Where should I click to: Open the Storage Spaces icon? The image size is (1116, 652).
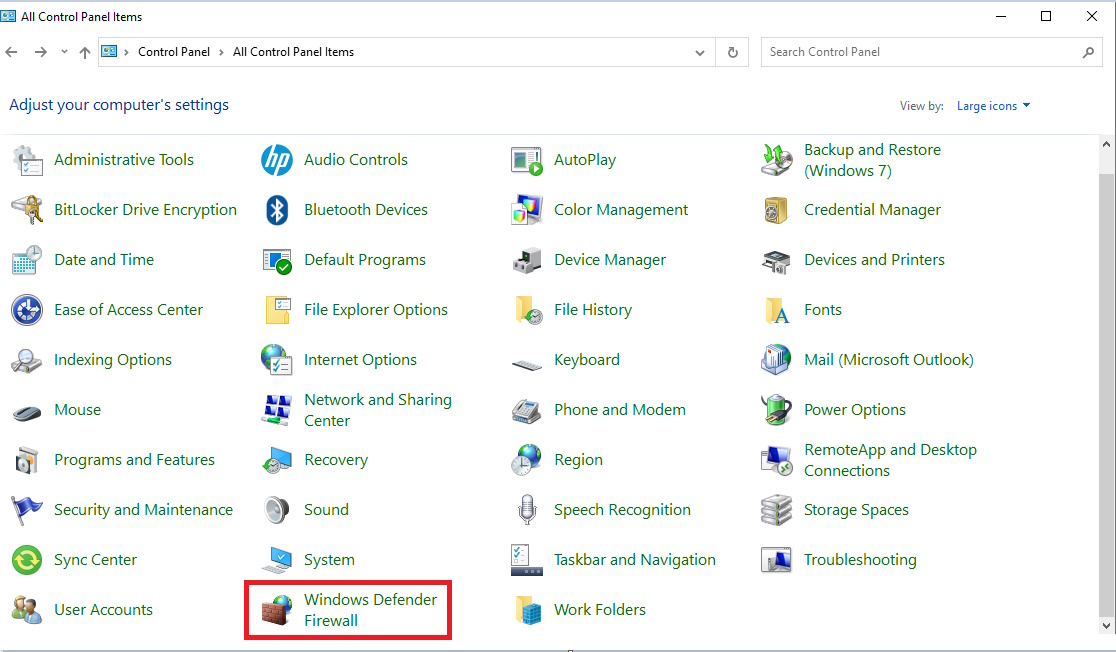[777, 510]
